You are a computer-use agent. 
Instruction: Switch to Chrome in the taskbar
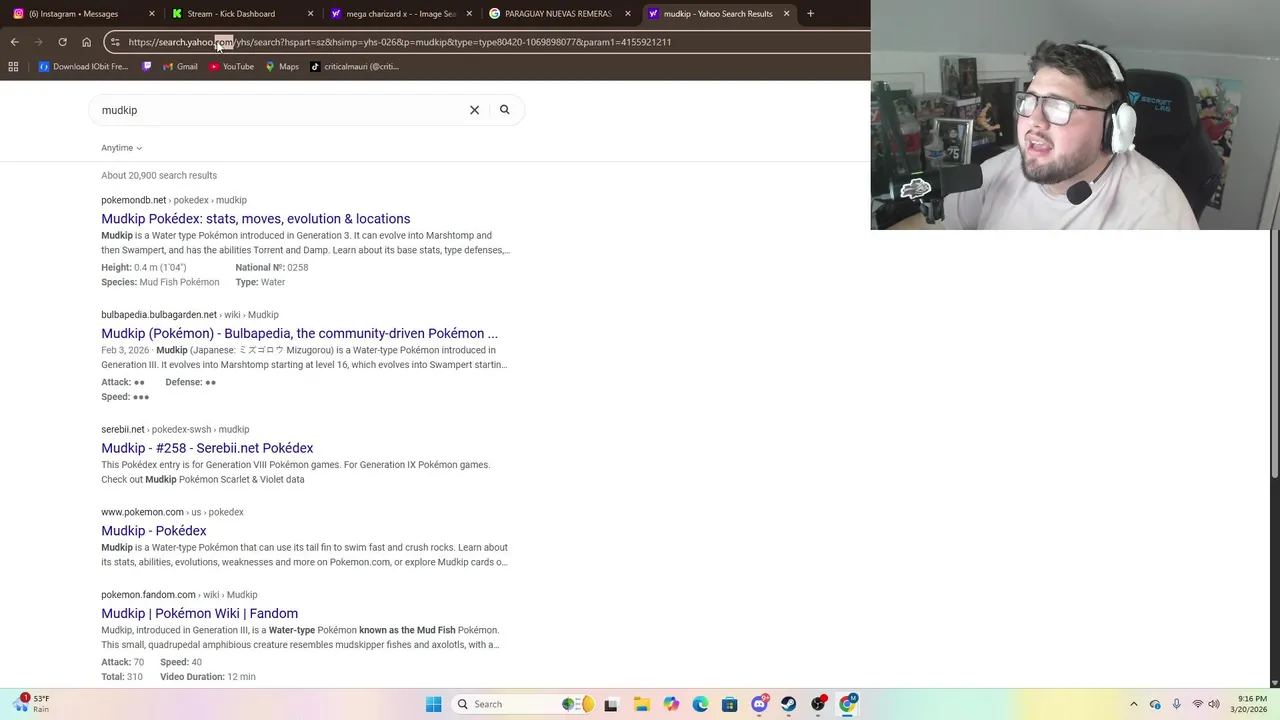[848, 704]
